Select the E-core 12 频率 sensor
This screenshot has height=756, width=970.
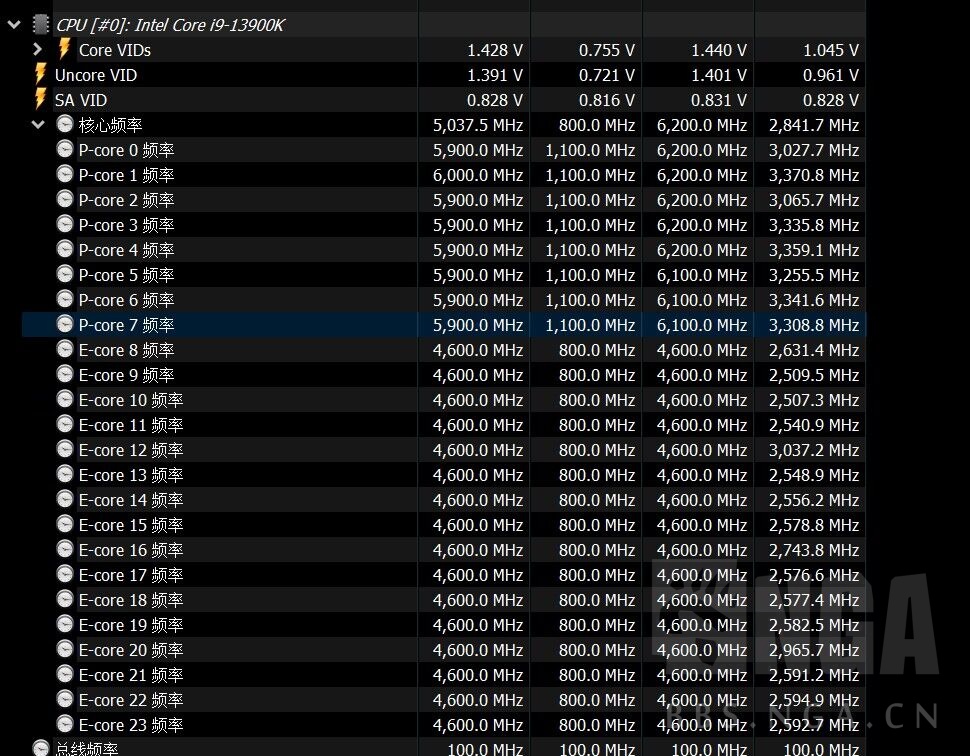tap(130, 450)
